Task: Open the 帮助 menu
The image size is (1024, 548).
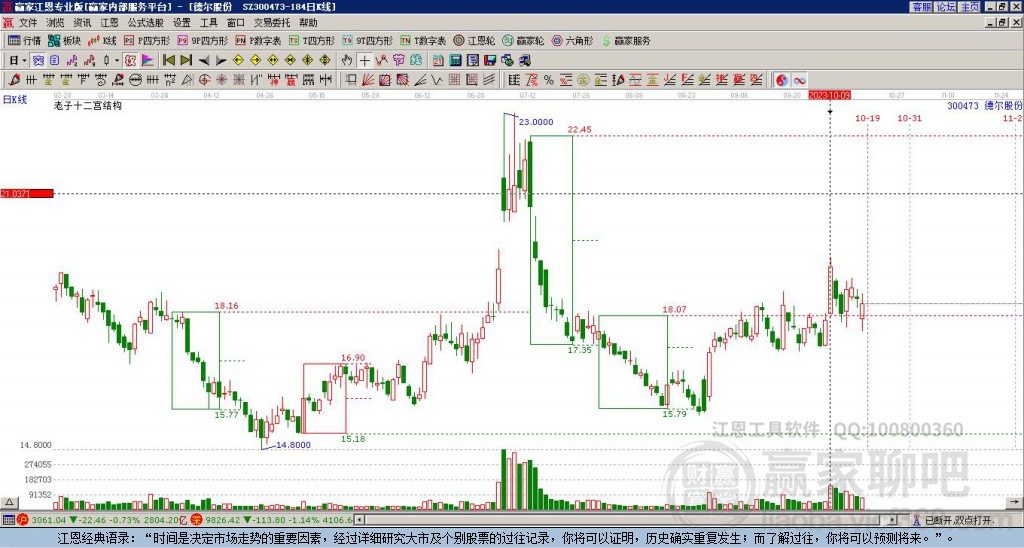Action: coord(308,23)
